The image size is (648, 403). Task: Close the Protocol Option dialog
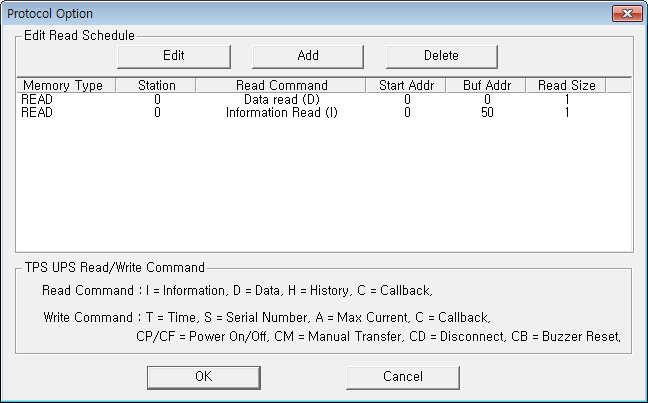point(627,14)
